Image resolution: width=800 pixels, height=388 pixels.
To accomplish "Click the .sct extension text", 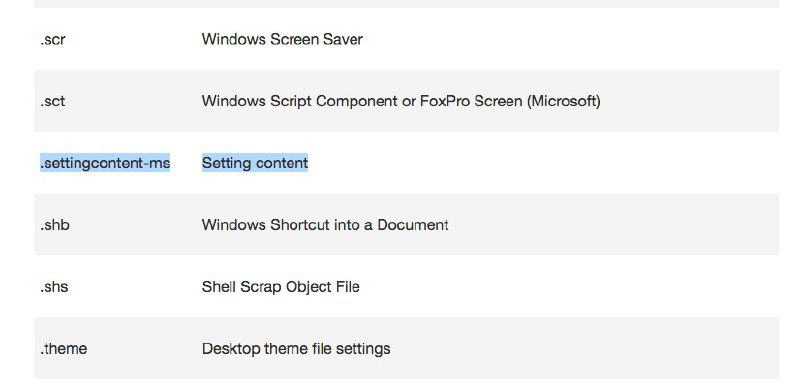I will click(x=53, y=101).
